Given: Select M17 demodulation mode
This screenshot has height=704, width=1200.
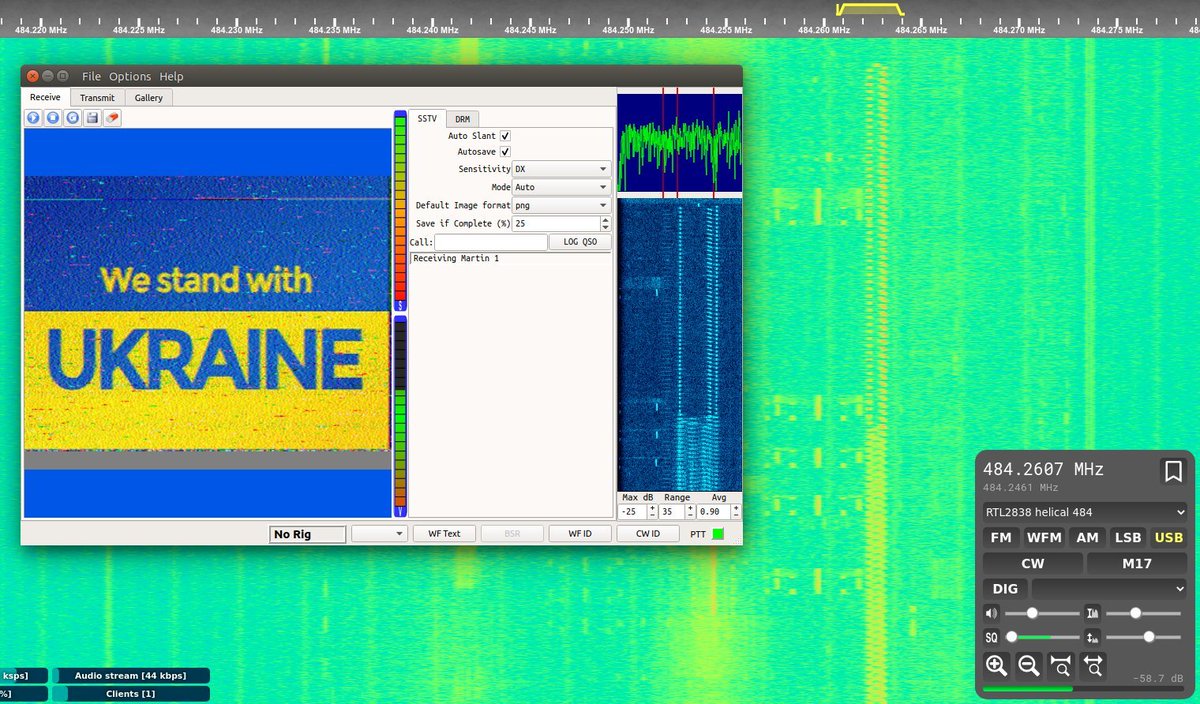Looking at the screenshot, I should (x=1137, y=563).
